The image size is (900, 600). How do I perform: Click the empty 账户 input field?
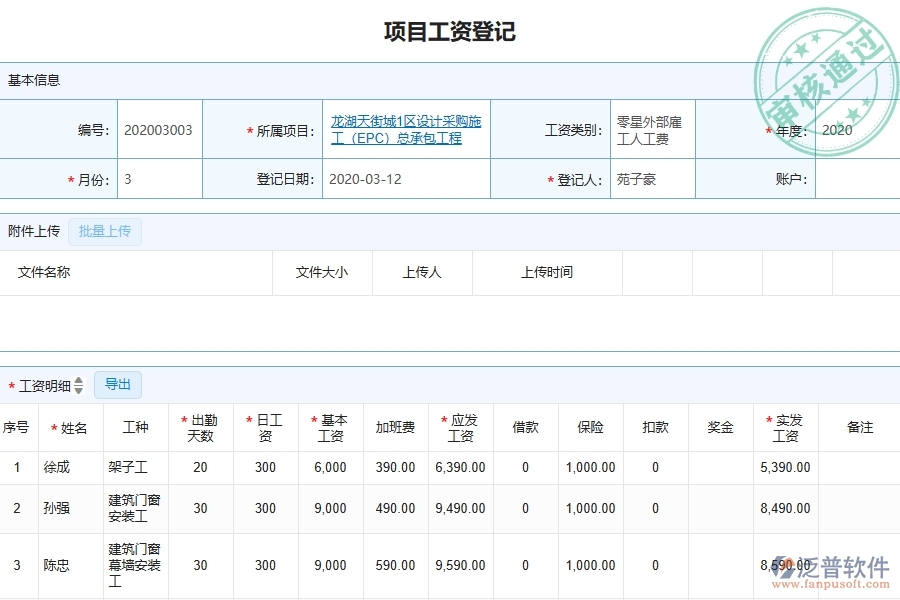[858, 179]
